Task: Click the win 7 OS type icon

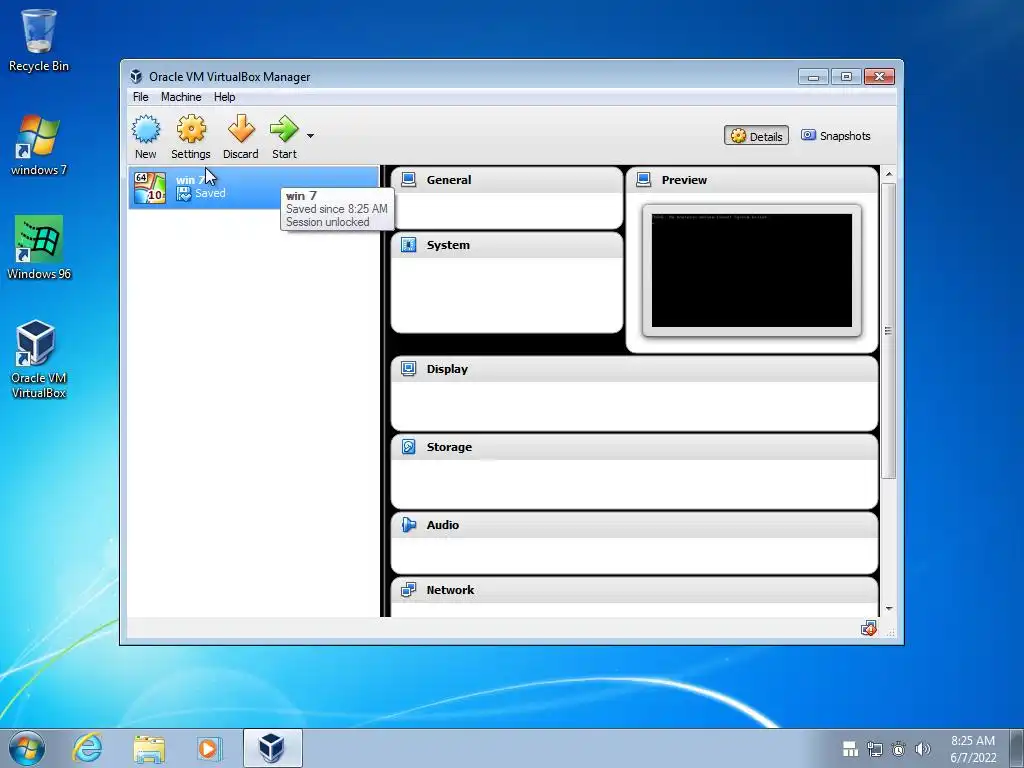Action: (x=150, y=188)
